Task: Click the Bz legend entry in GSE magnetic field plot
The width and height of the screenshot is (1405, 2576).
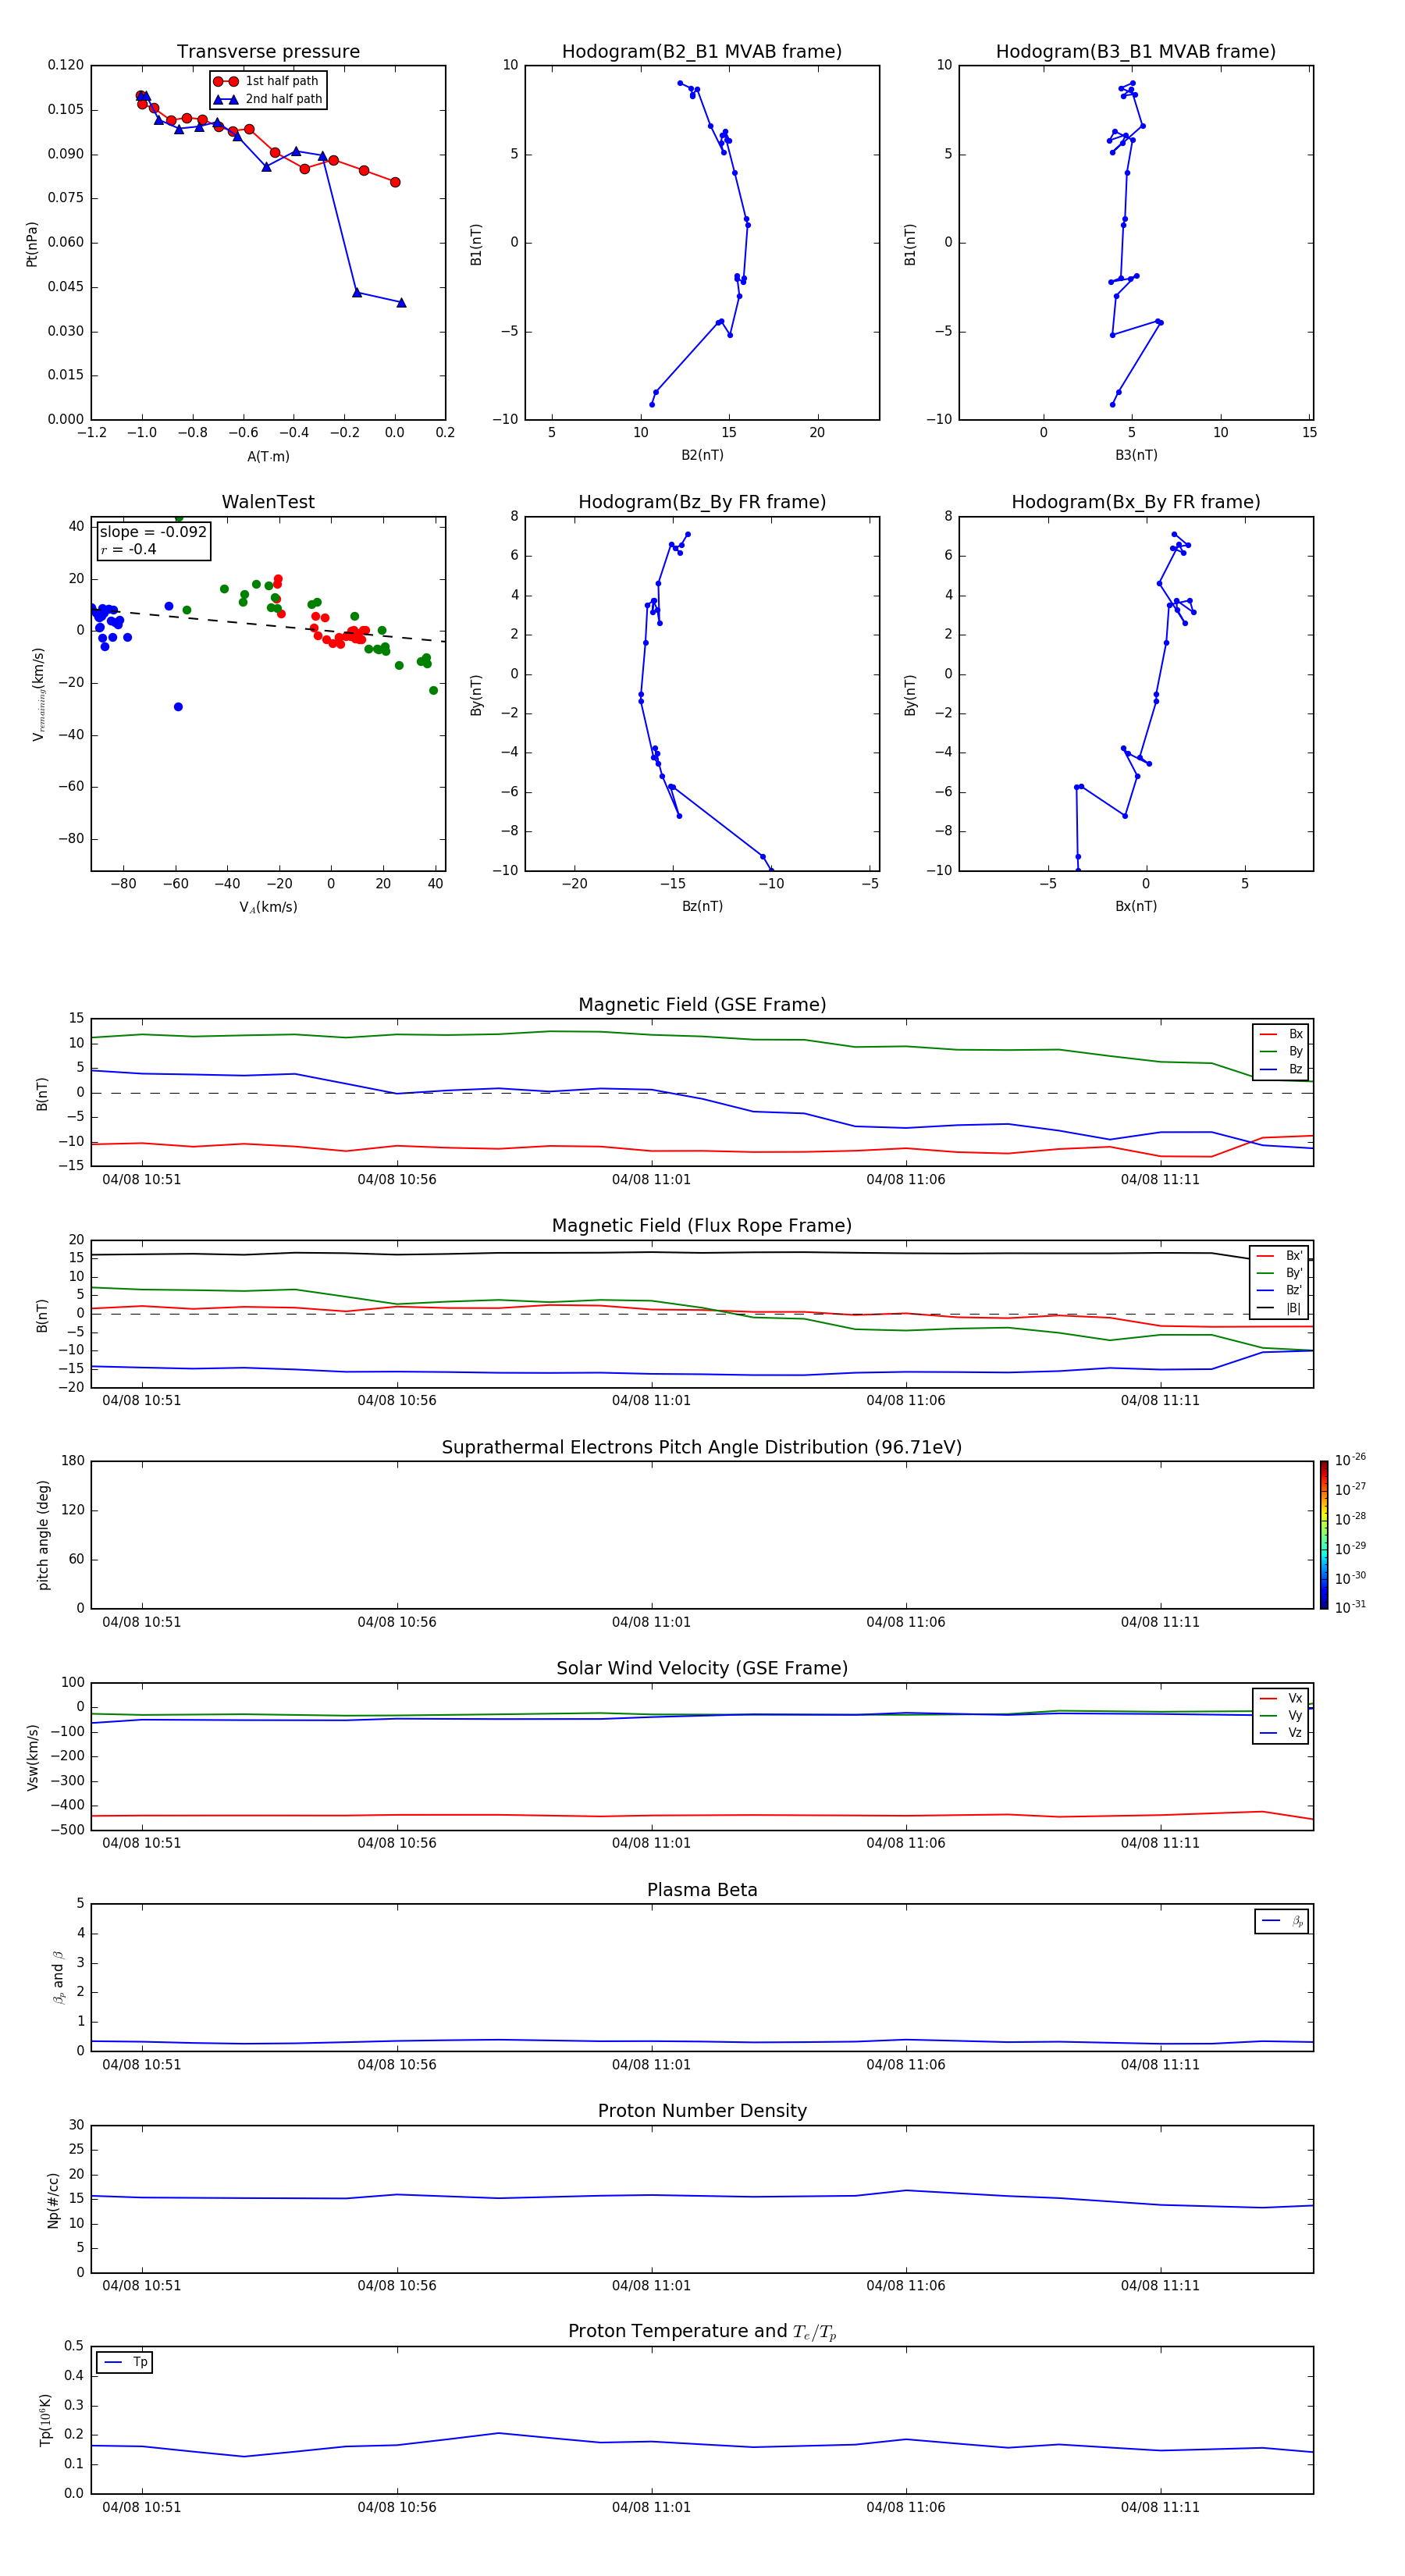Action: 1281,1069
